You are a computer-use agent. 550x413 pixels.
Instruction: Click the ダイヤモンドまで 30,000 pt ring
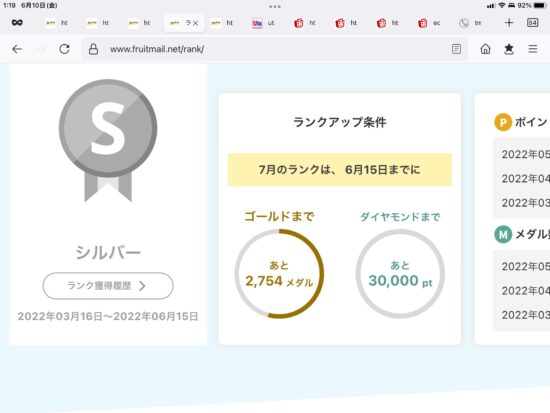click(400, 274)
